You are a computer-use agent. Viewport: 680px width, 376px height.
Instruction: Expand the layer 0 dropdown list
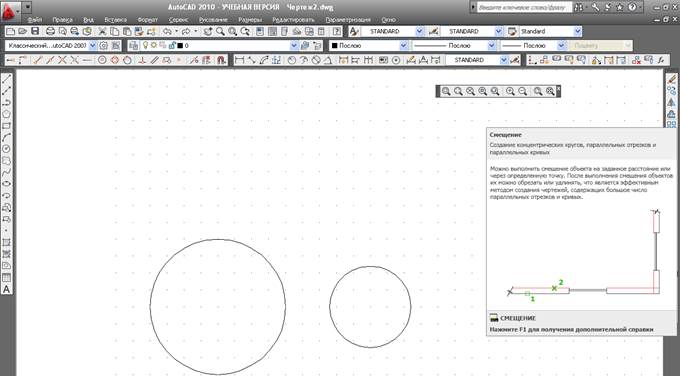[294, 45]
